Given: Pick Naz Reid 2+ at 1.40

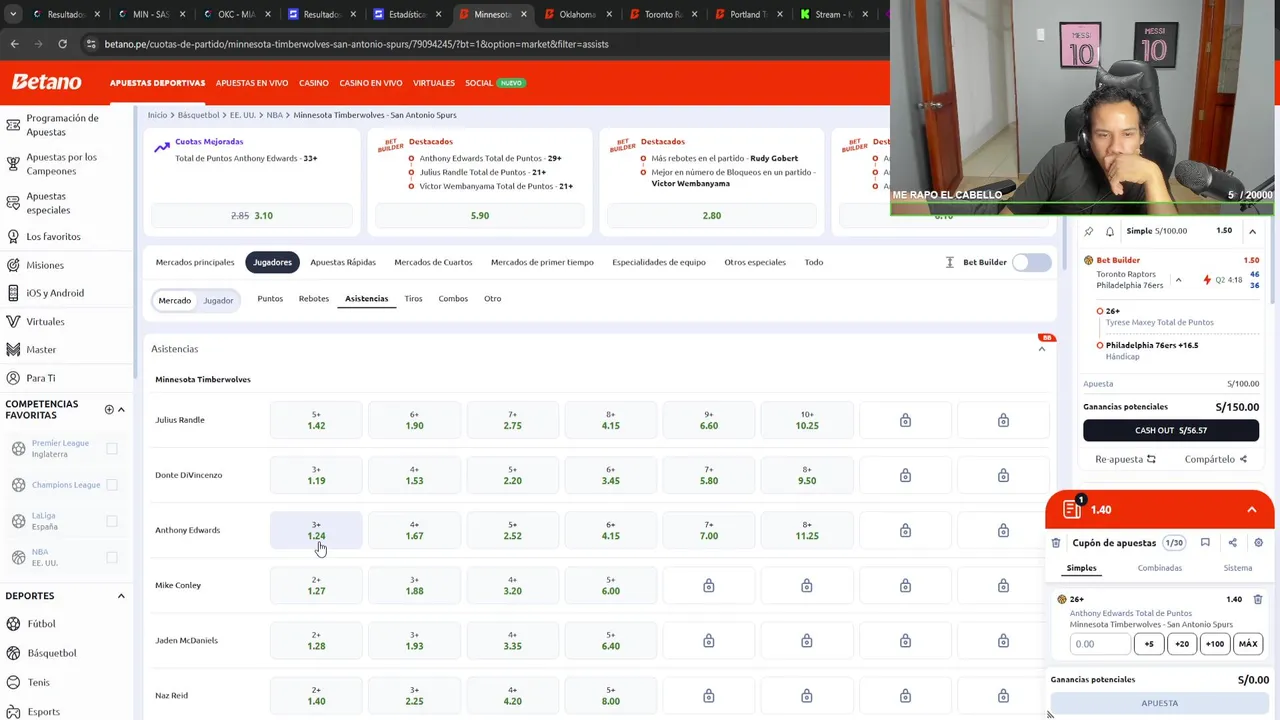Looking at the screenshot, I should [316, 696].
